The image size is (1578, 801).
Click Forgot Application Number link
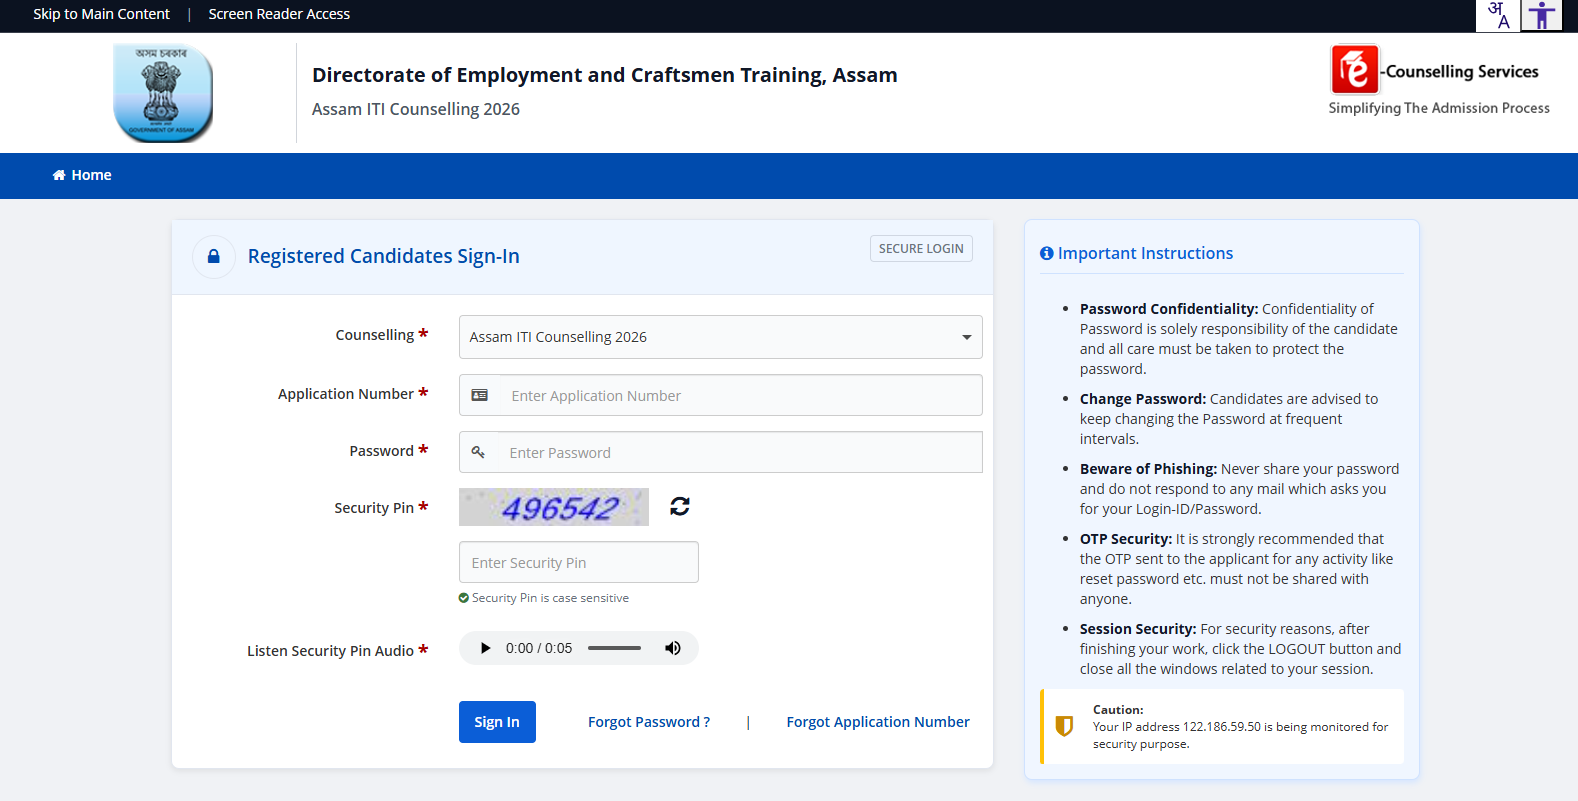click(x=878, y=722)
